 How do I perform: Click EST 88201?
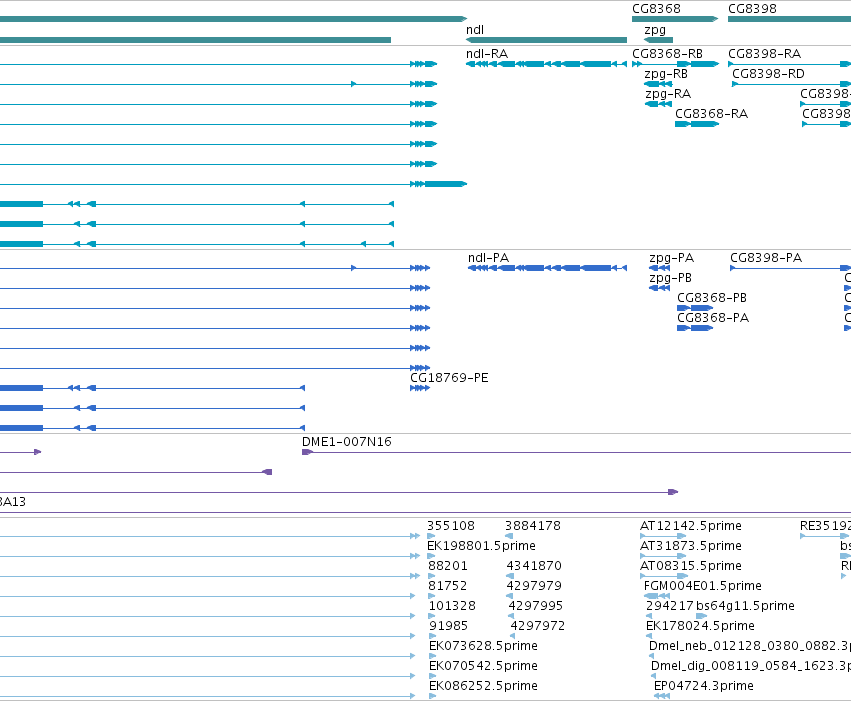(x=432, y=576)
